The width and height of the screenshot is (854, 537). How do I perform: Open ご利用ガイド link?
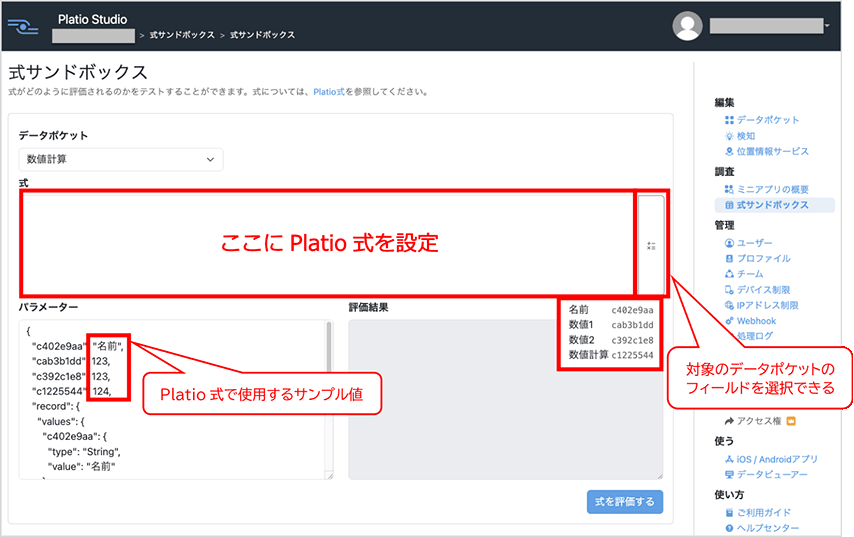(x=758, y=512)
